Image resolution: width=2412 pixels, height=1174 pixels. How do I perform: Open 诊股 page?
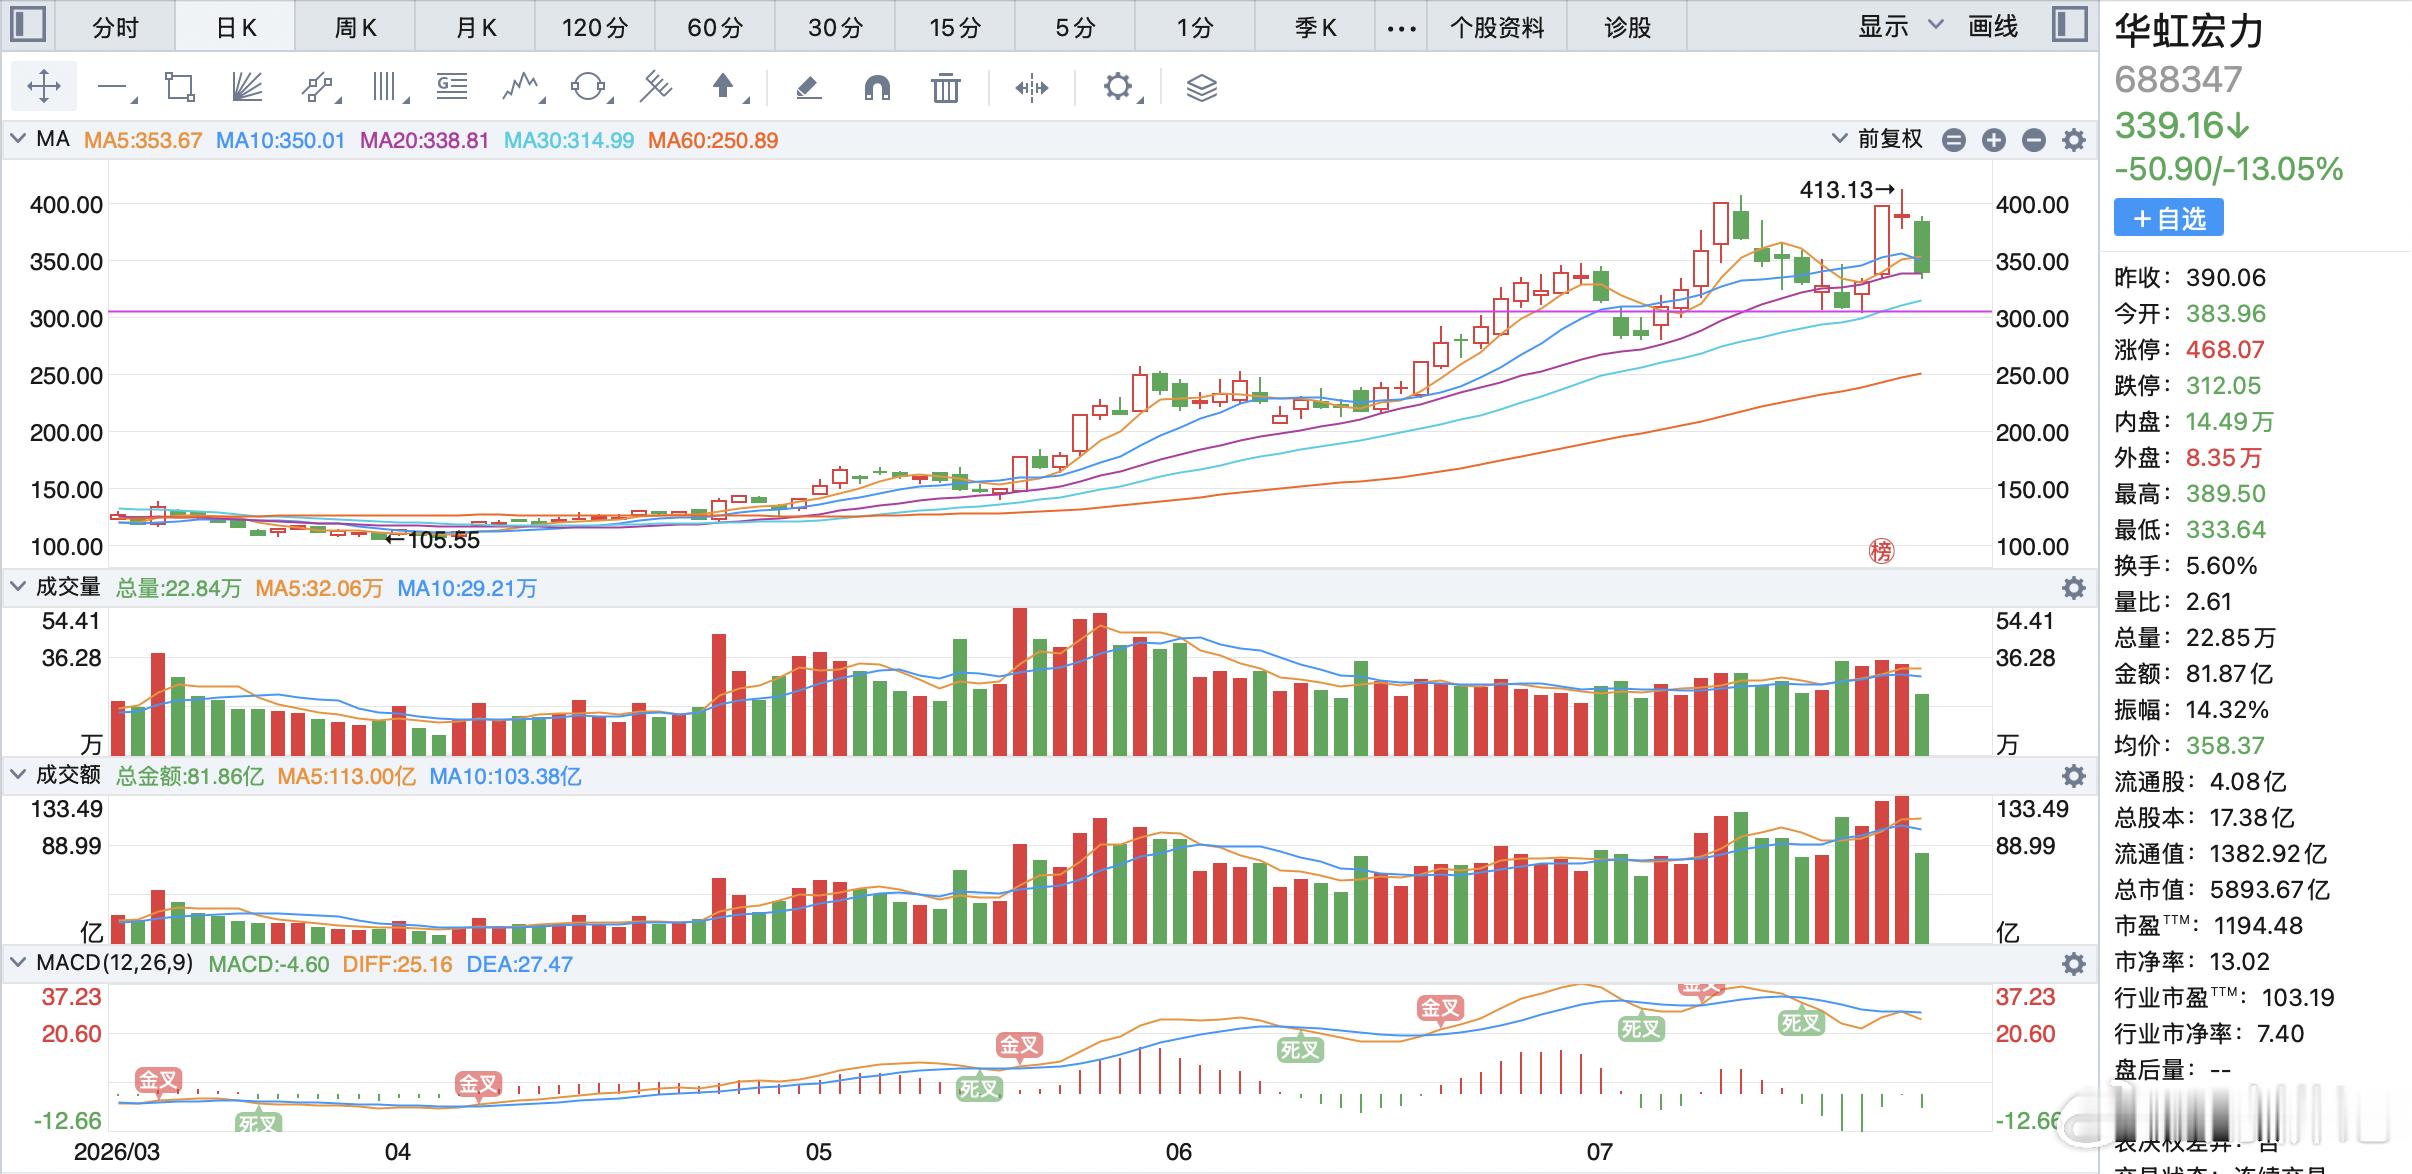tap(1627, 27)
